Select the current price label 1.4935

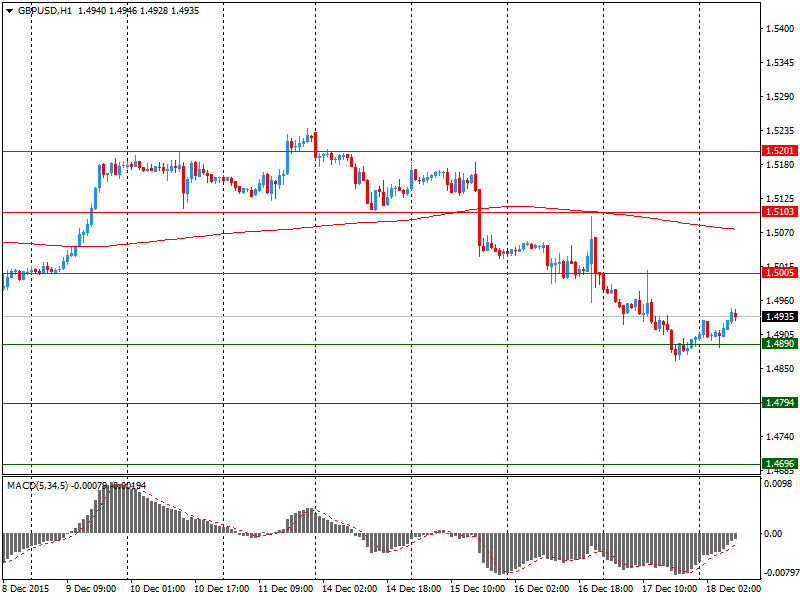click(780, 317)
